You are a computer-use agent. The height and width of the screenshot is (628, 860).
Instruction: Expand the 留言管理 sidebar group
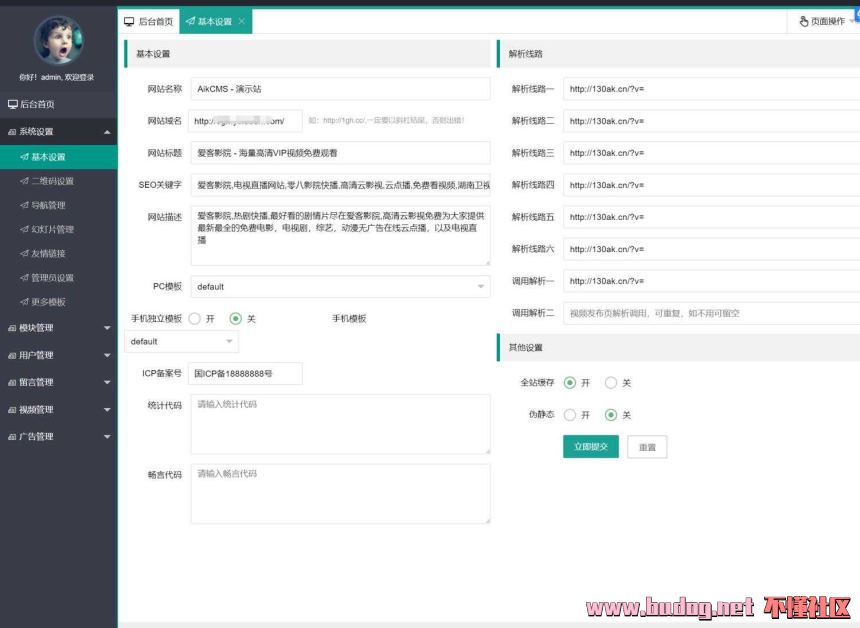click(x=59, y=382)
